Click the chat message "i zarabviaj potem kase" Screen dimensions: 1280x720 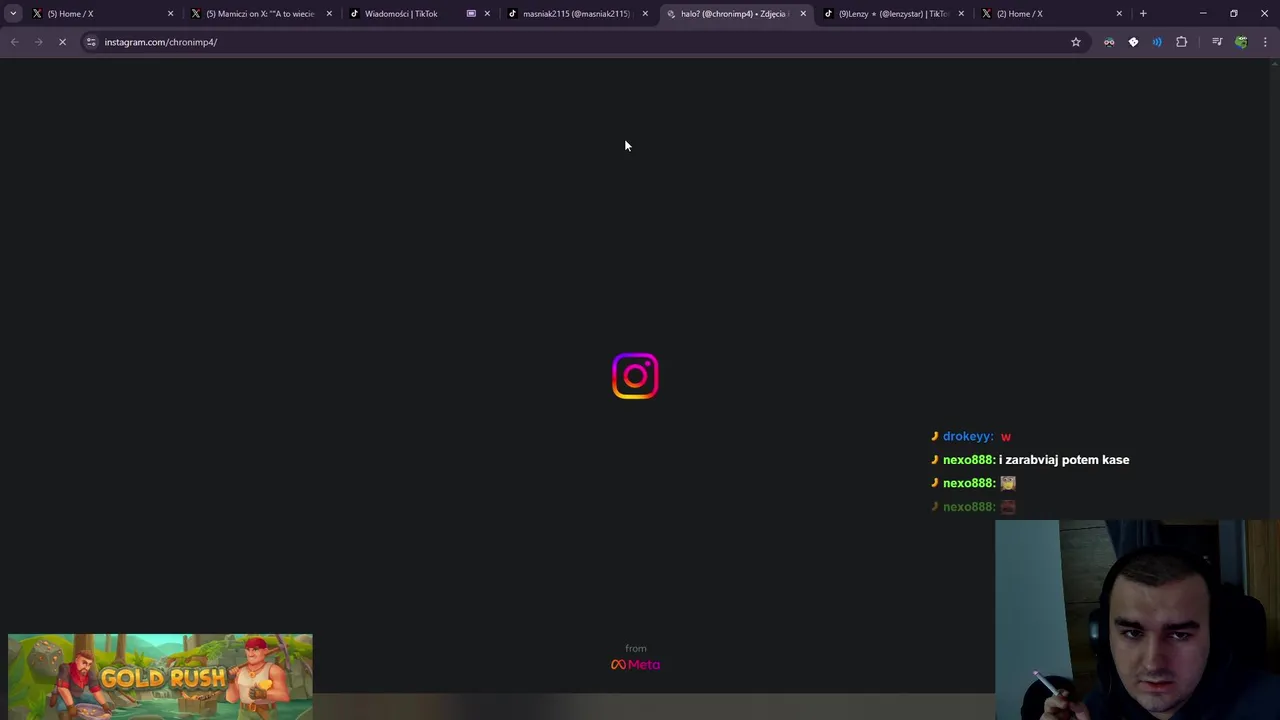1064,460
